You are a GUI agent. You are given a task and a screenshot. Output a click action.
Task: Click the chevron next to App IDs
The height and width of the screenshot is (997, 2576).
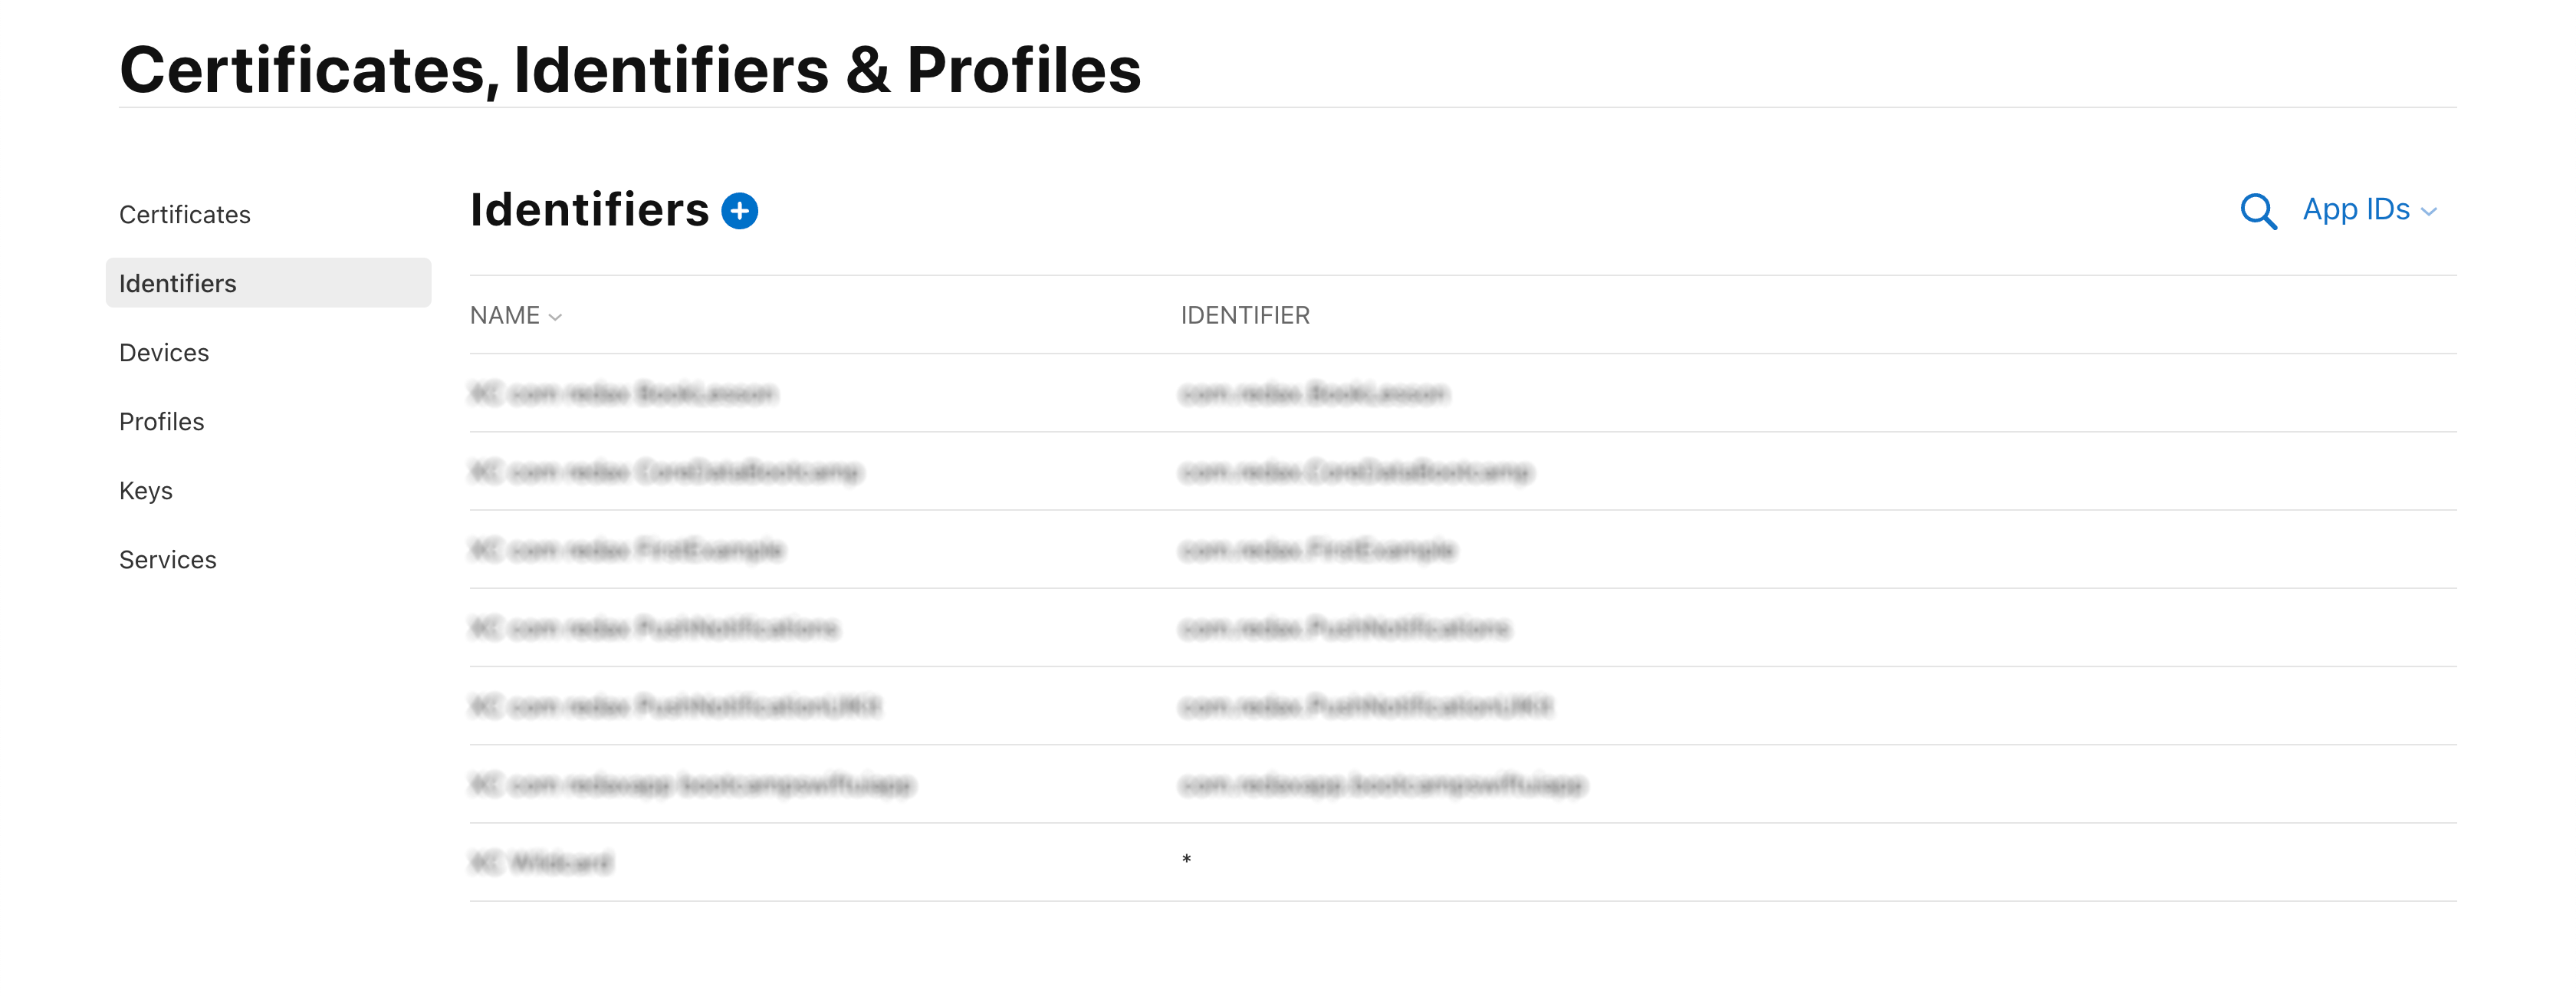2429,212
